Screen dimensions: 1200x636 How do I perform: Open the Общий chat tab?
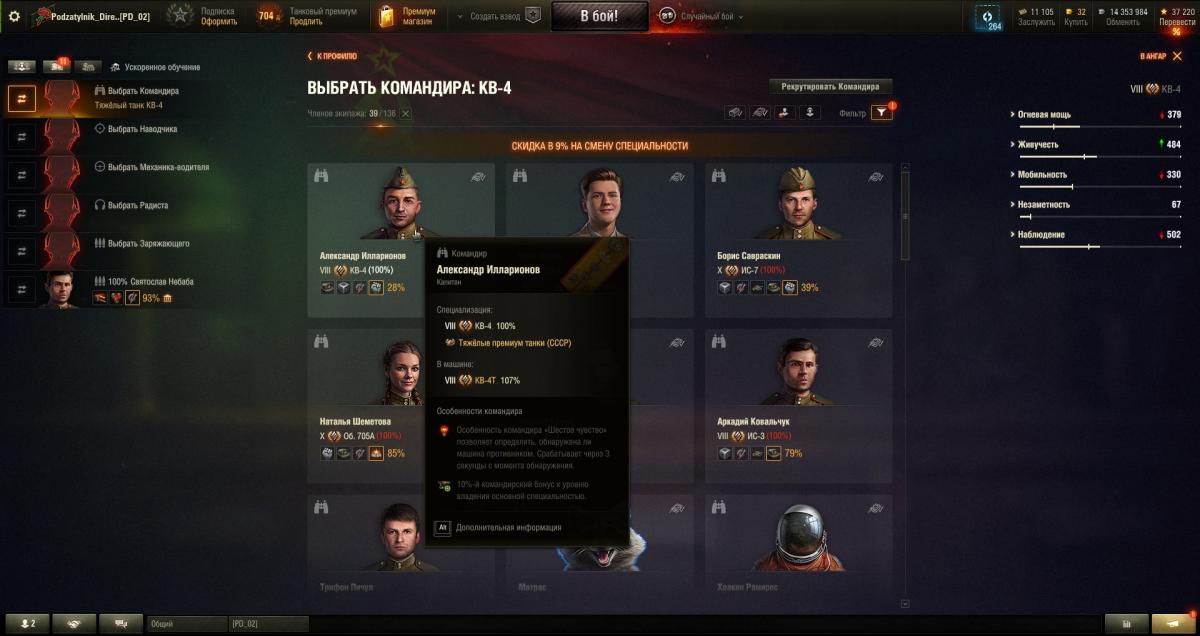point(186,624)
